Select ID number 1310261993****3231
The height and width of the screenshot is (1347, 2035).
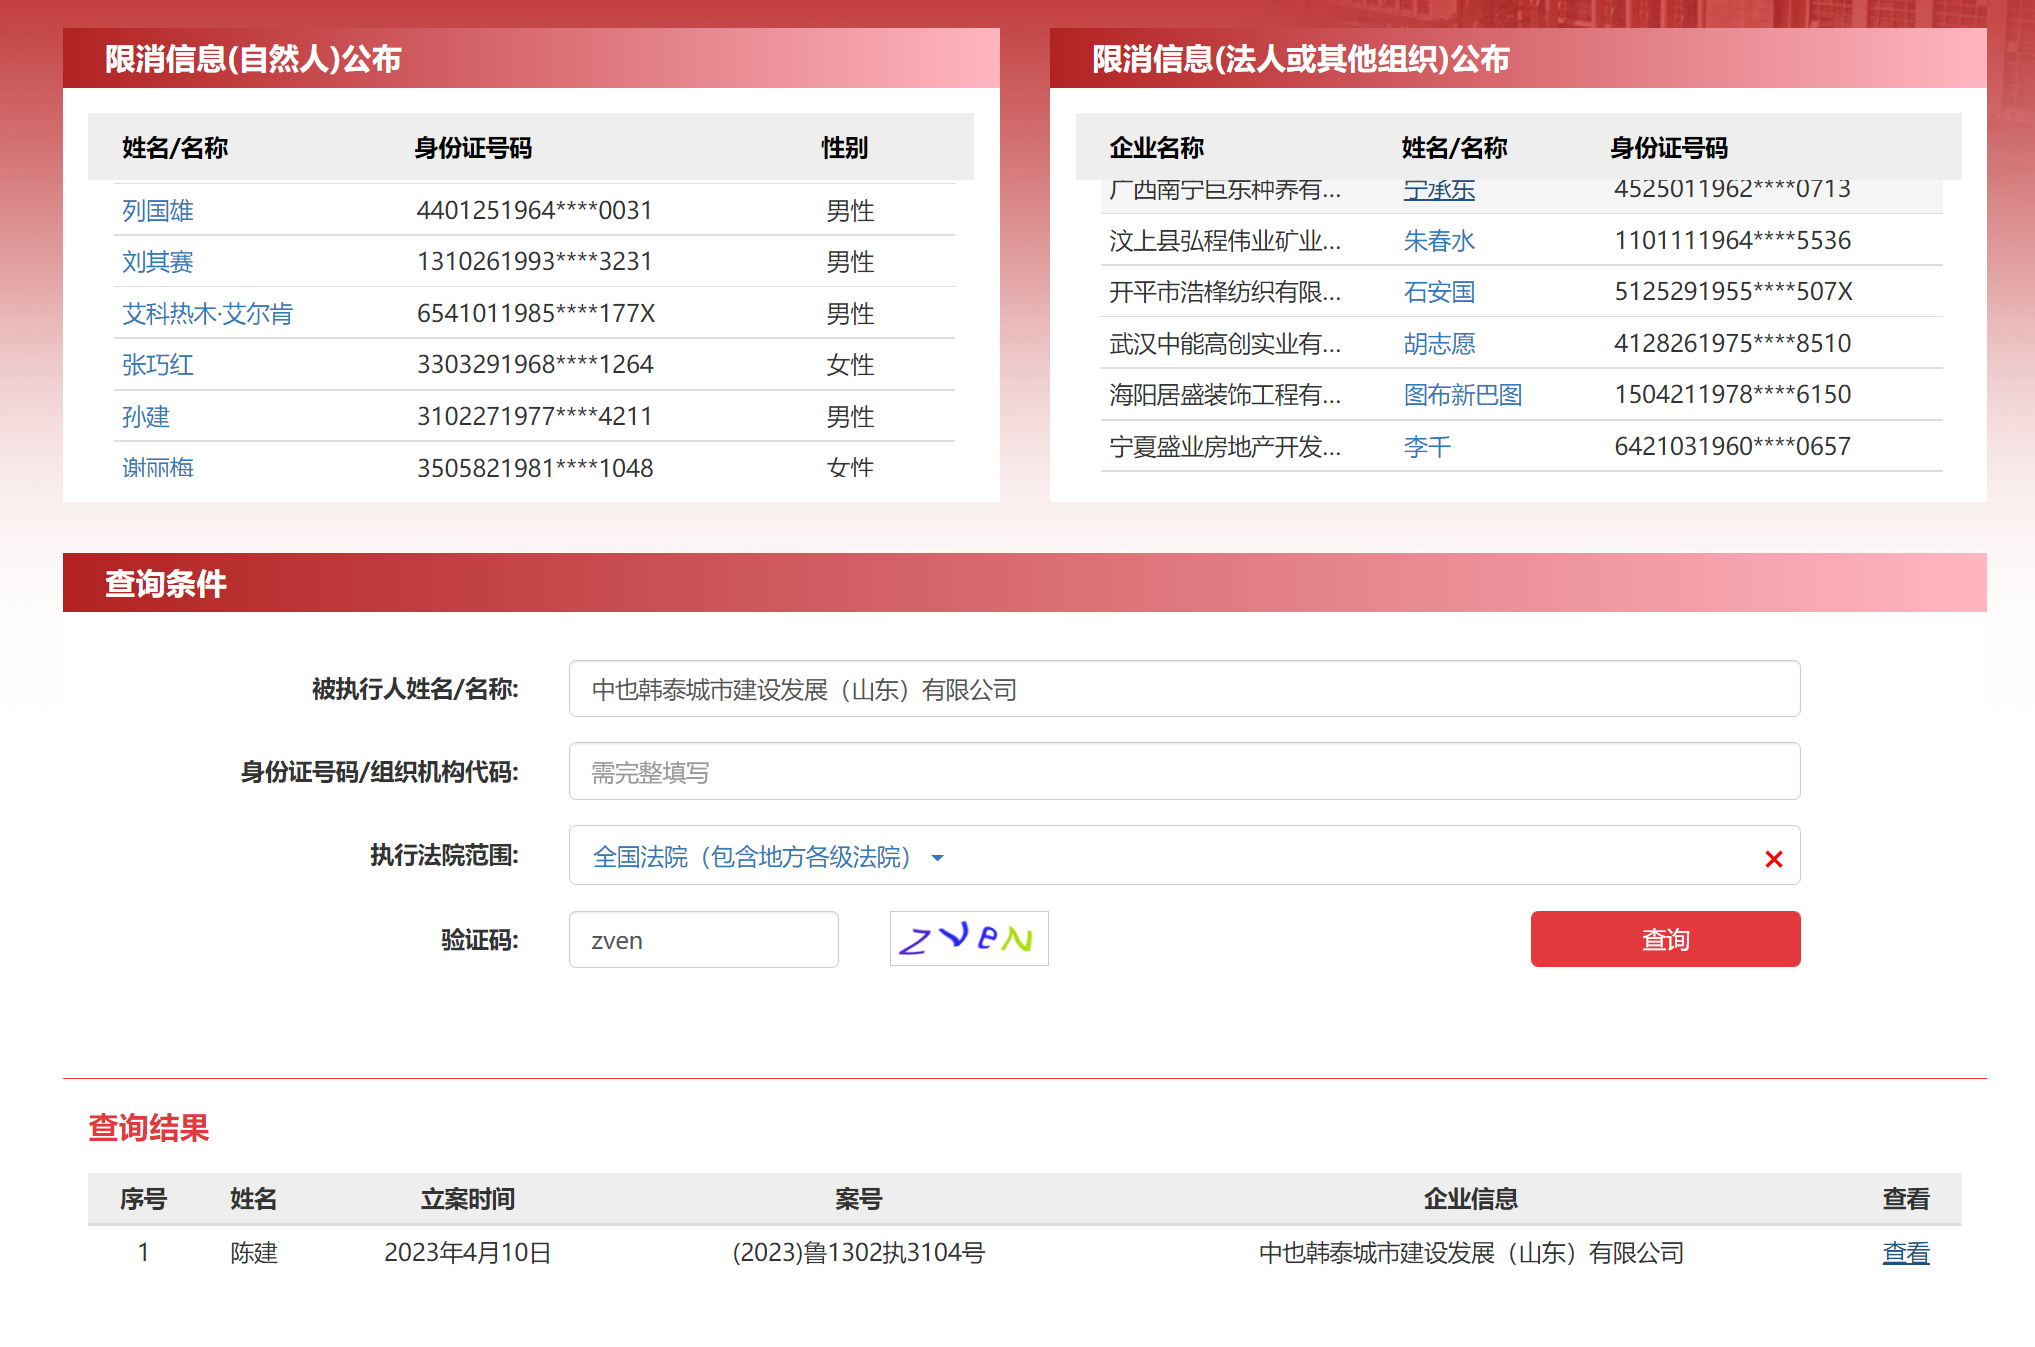[535, 262]
